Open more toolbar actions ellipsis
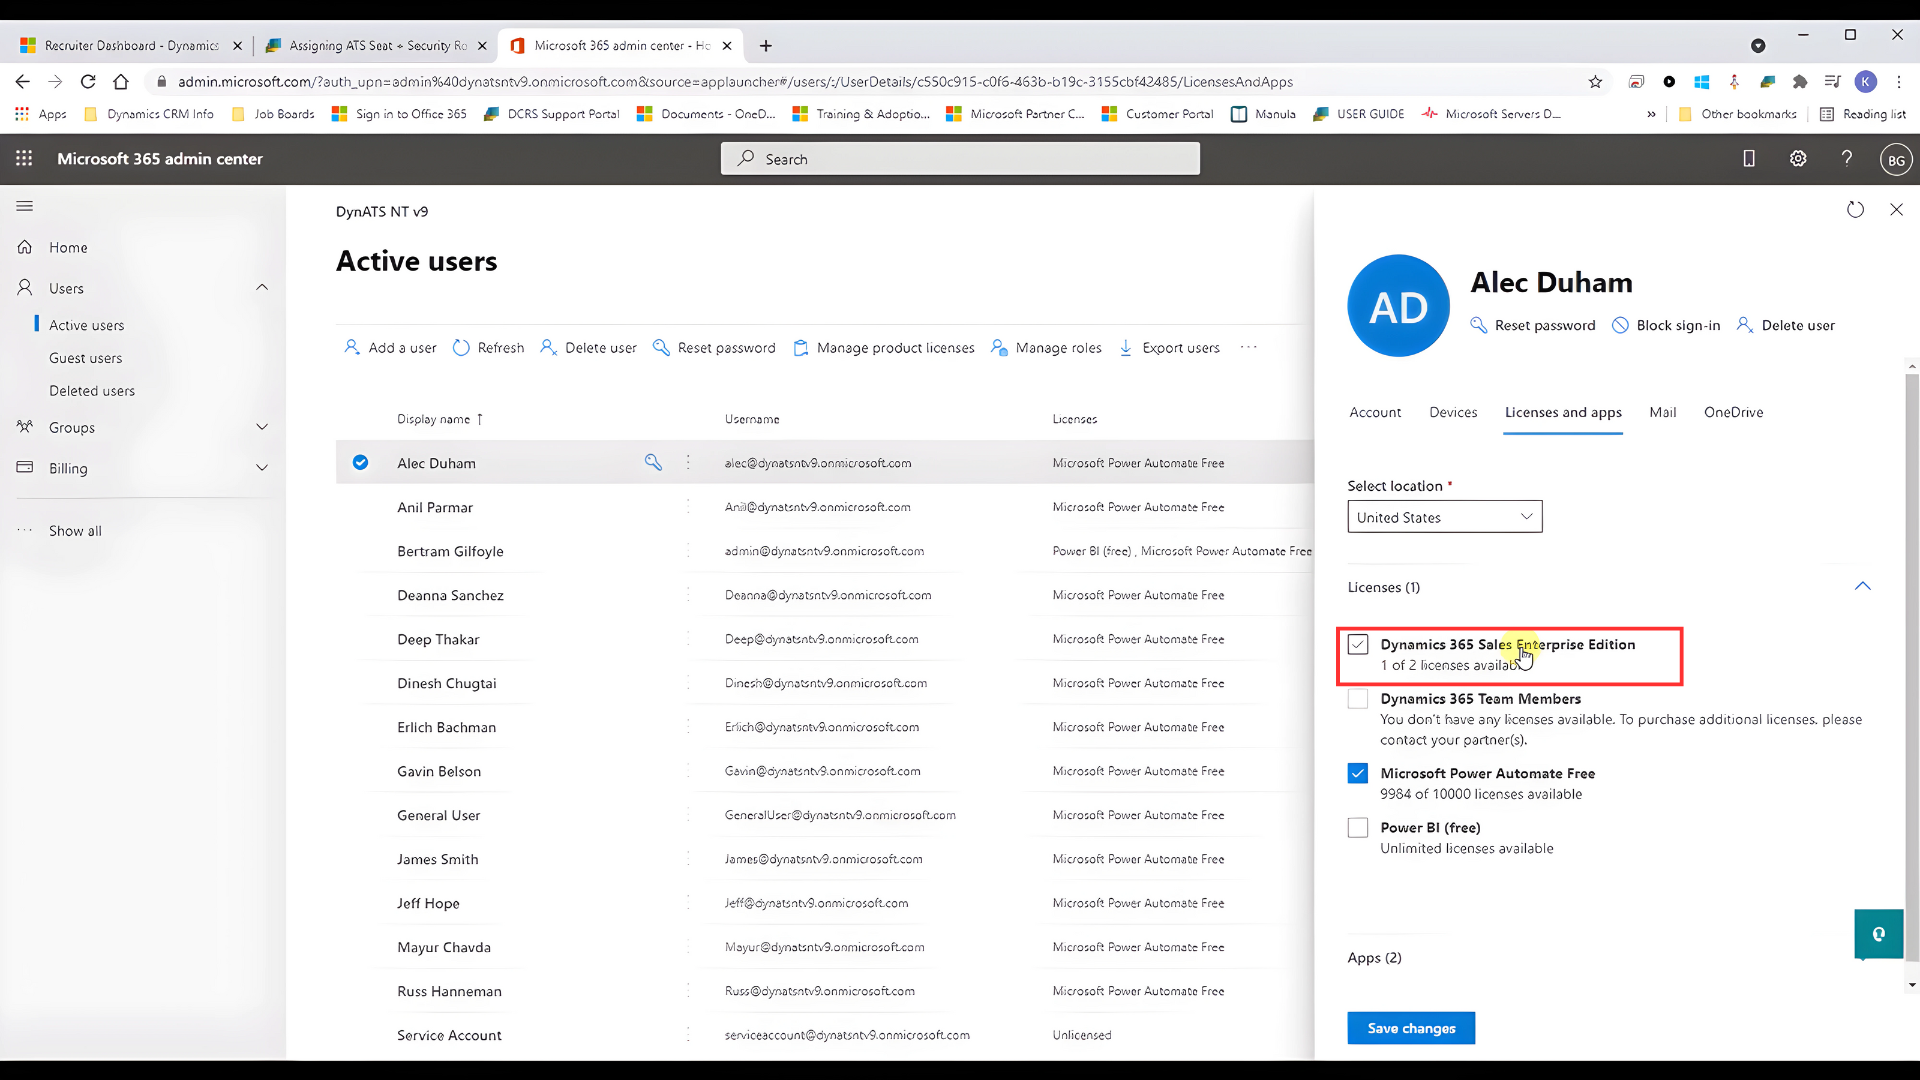1920x1080 pixels. click(1248, 347)
